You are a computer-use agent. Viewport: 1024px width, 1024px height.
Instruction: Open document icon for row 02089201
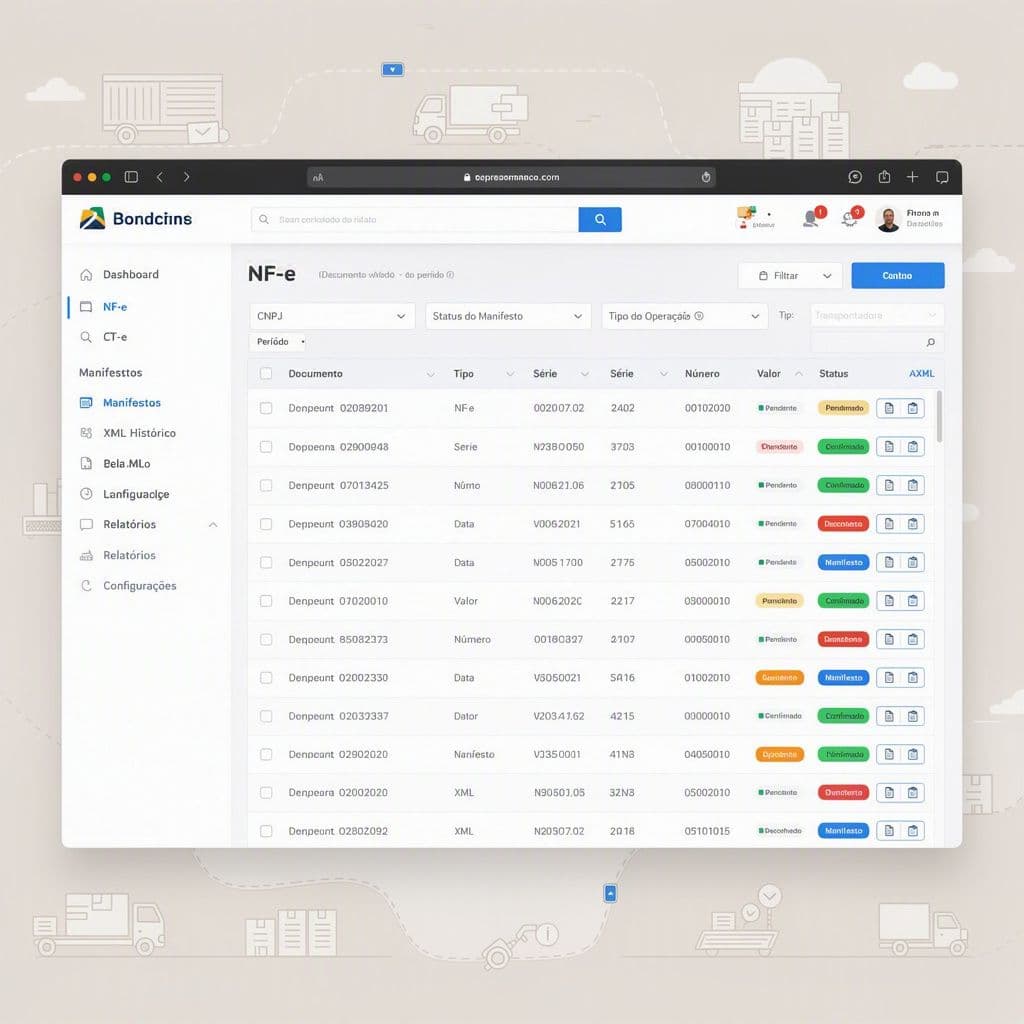coord(889,408)
